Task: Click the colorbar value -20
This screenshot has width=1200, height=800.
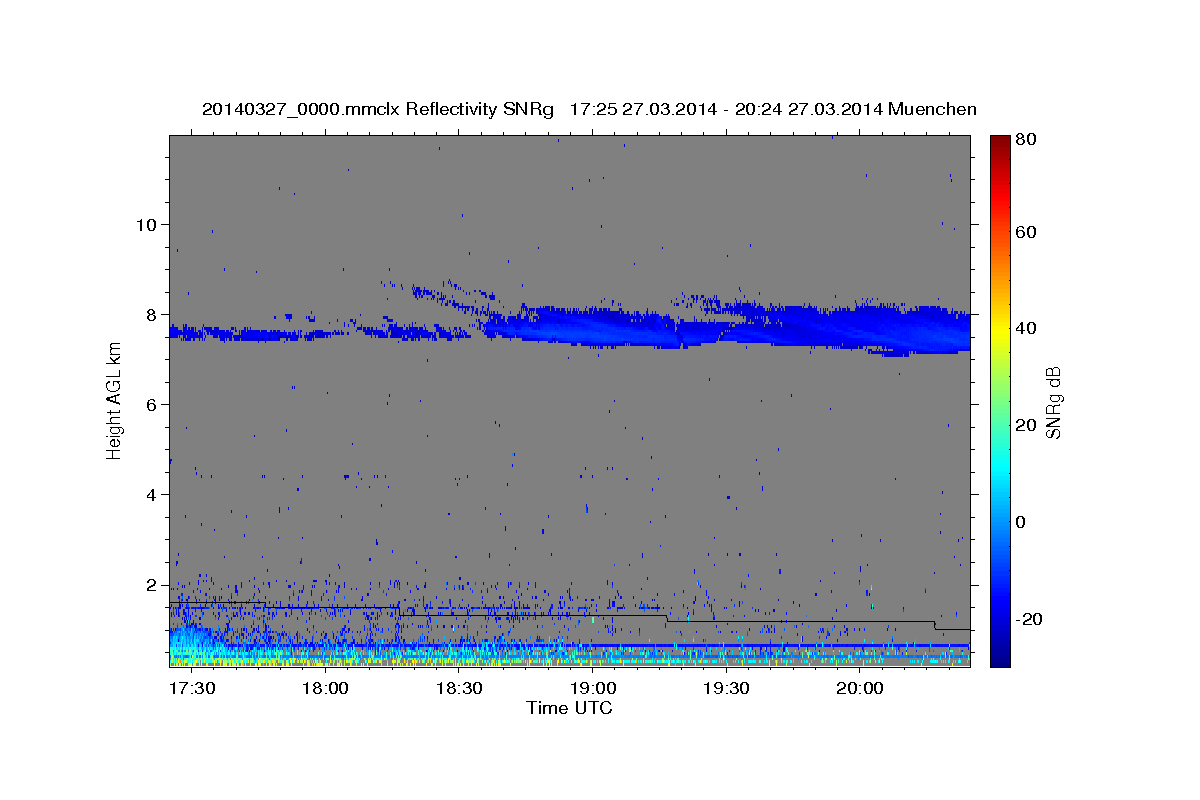Action: (1028, 620)
